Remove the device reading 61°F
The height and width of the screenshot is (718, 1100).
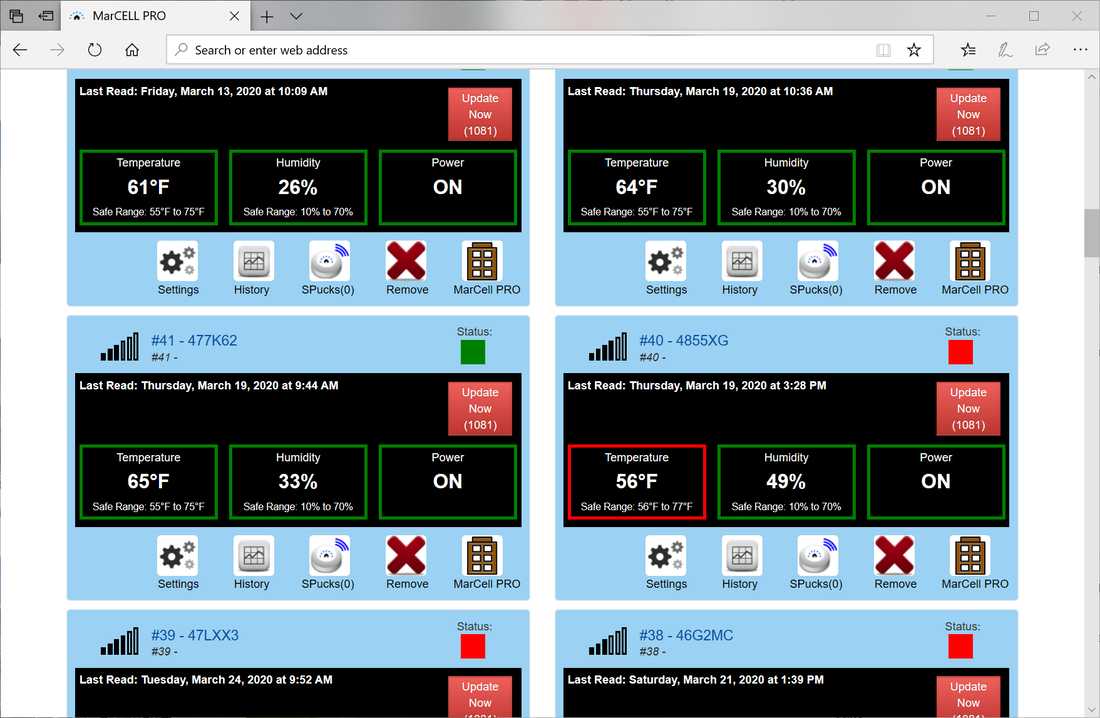coord(406,269)
